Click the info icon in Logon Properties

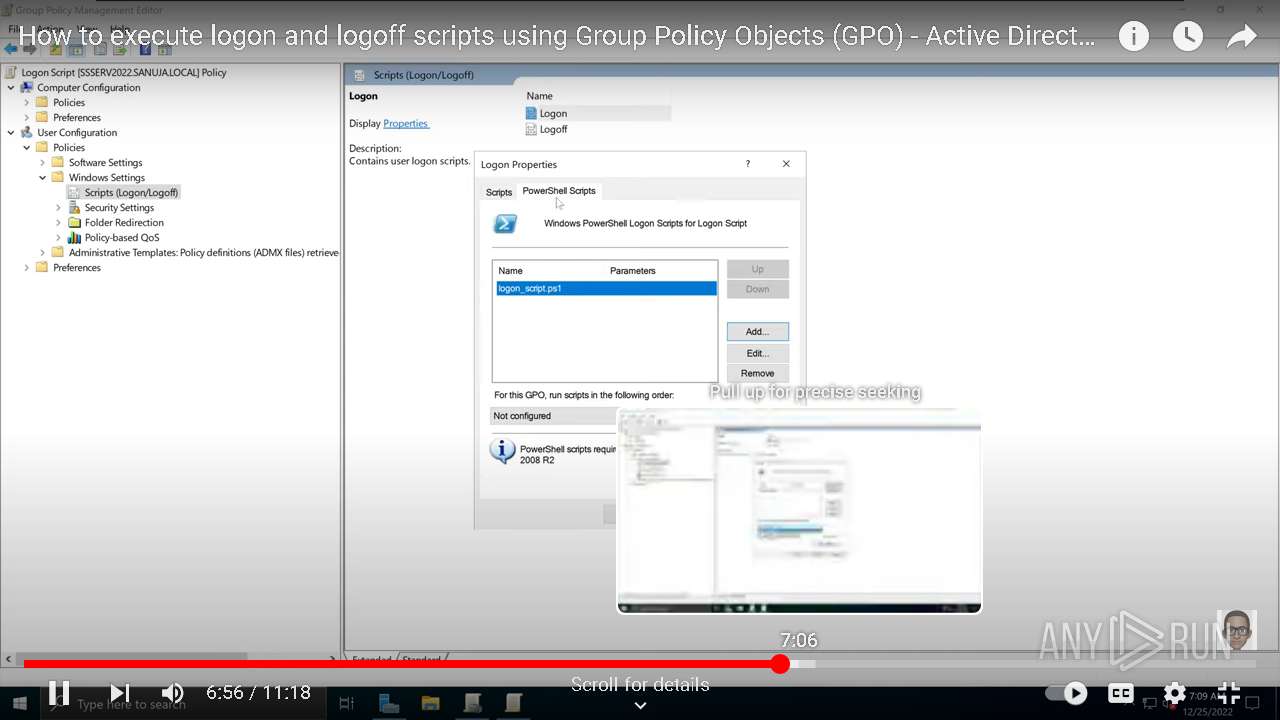pos(502,451)
